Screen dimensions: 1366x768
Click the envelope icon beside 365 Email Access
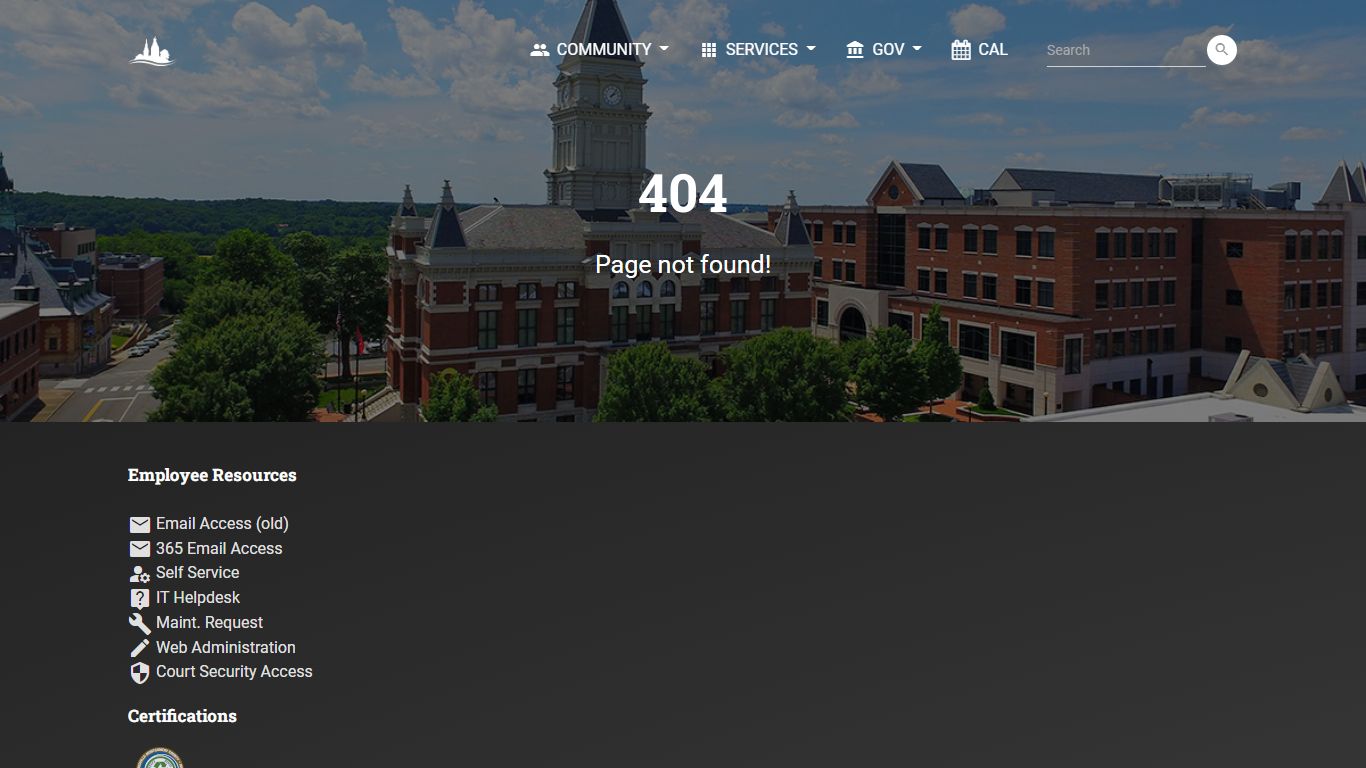click(140, 549)
